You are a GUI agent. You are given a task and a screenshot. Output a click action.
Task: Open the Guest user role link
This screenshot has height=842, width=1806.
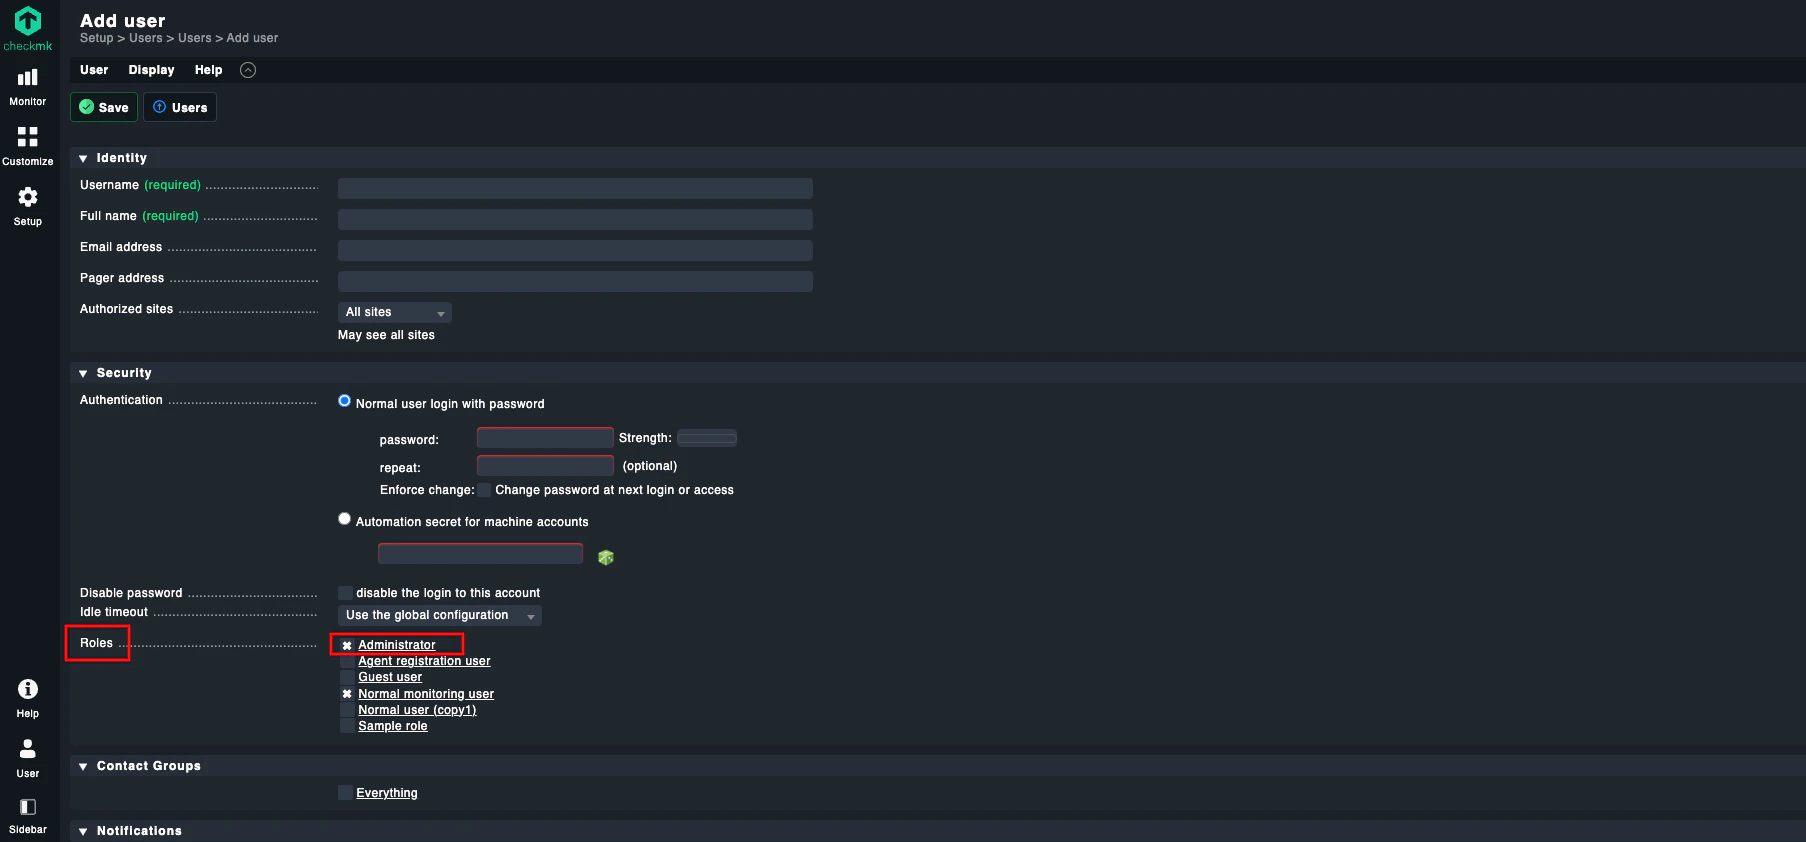tap(390, 677)
